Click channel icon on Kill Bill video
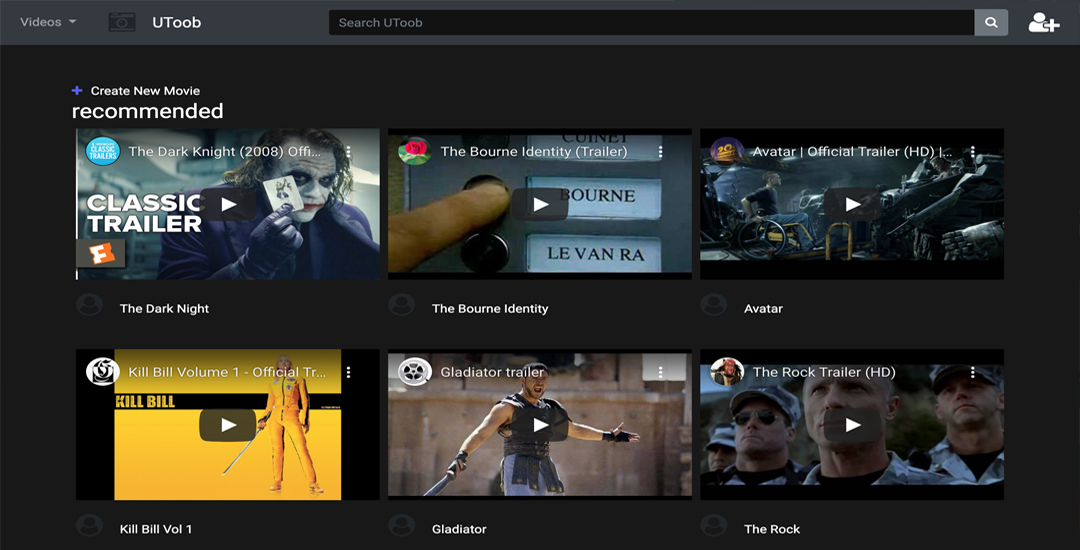Image resolution: width=1080 pixels, height=550 pixels. (x=103, y=372)
